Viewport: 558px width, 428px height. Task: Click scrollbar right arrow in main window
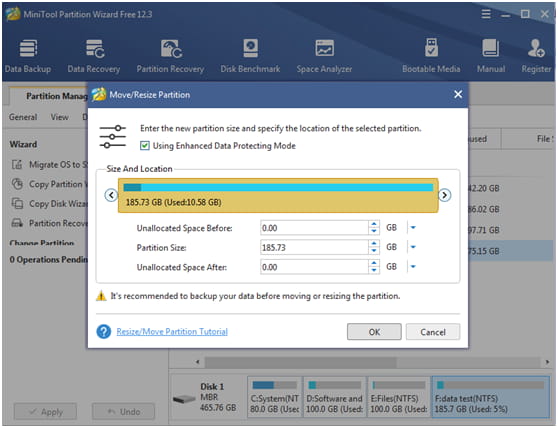[547, 362]
